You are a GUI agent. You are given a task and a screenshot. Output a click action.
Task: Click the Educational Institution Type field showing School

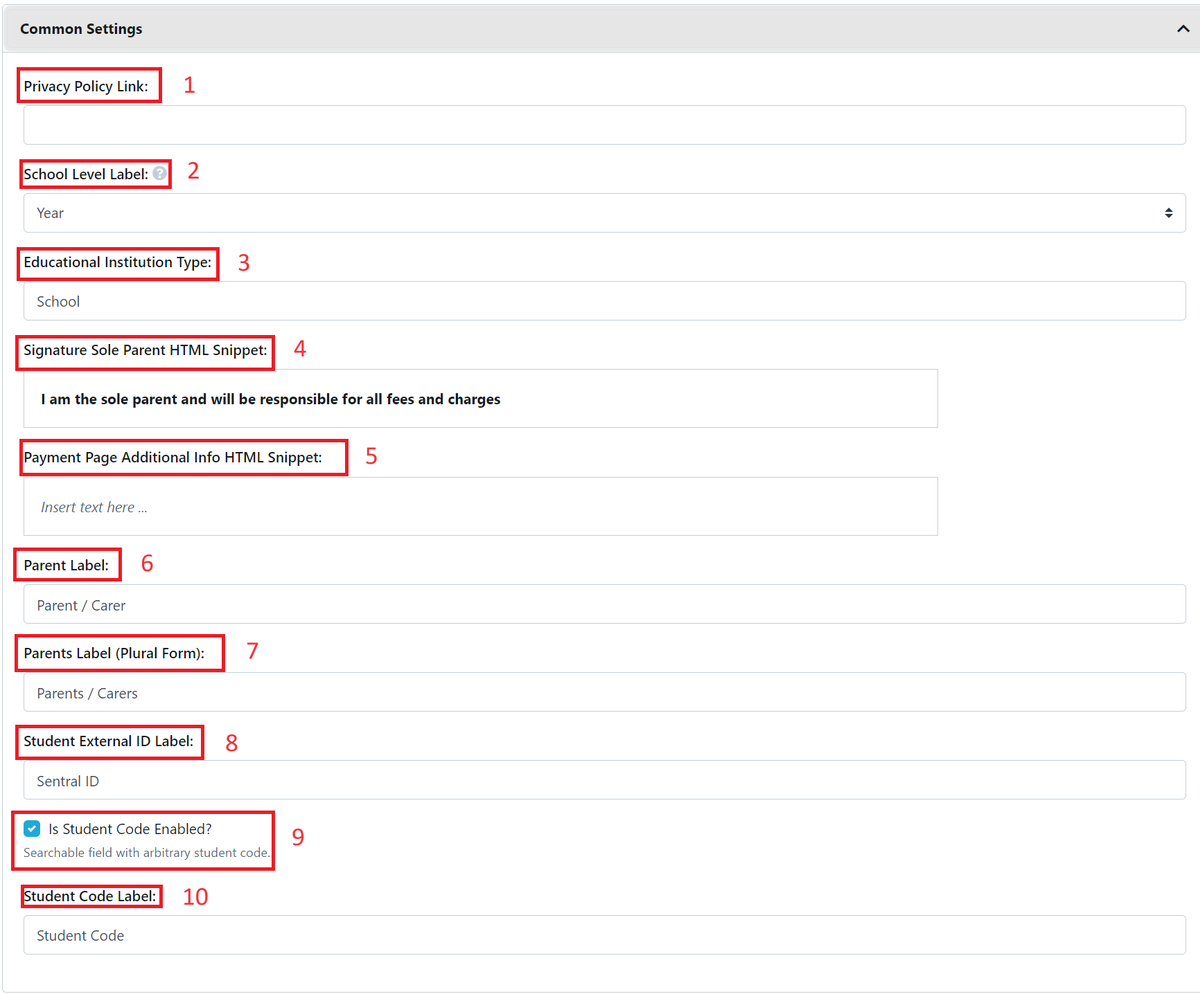600,300
